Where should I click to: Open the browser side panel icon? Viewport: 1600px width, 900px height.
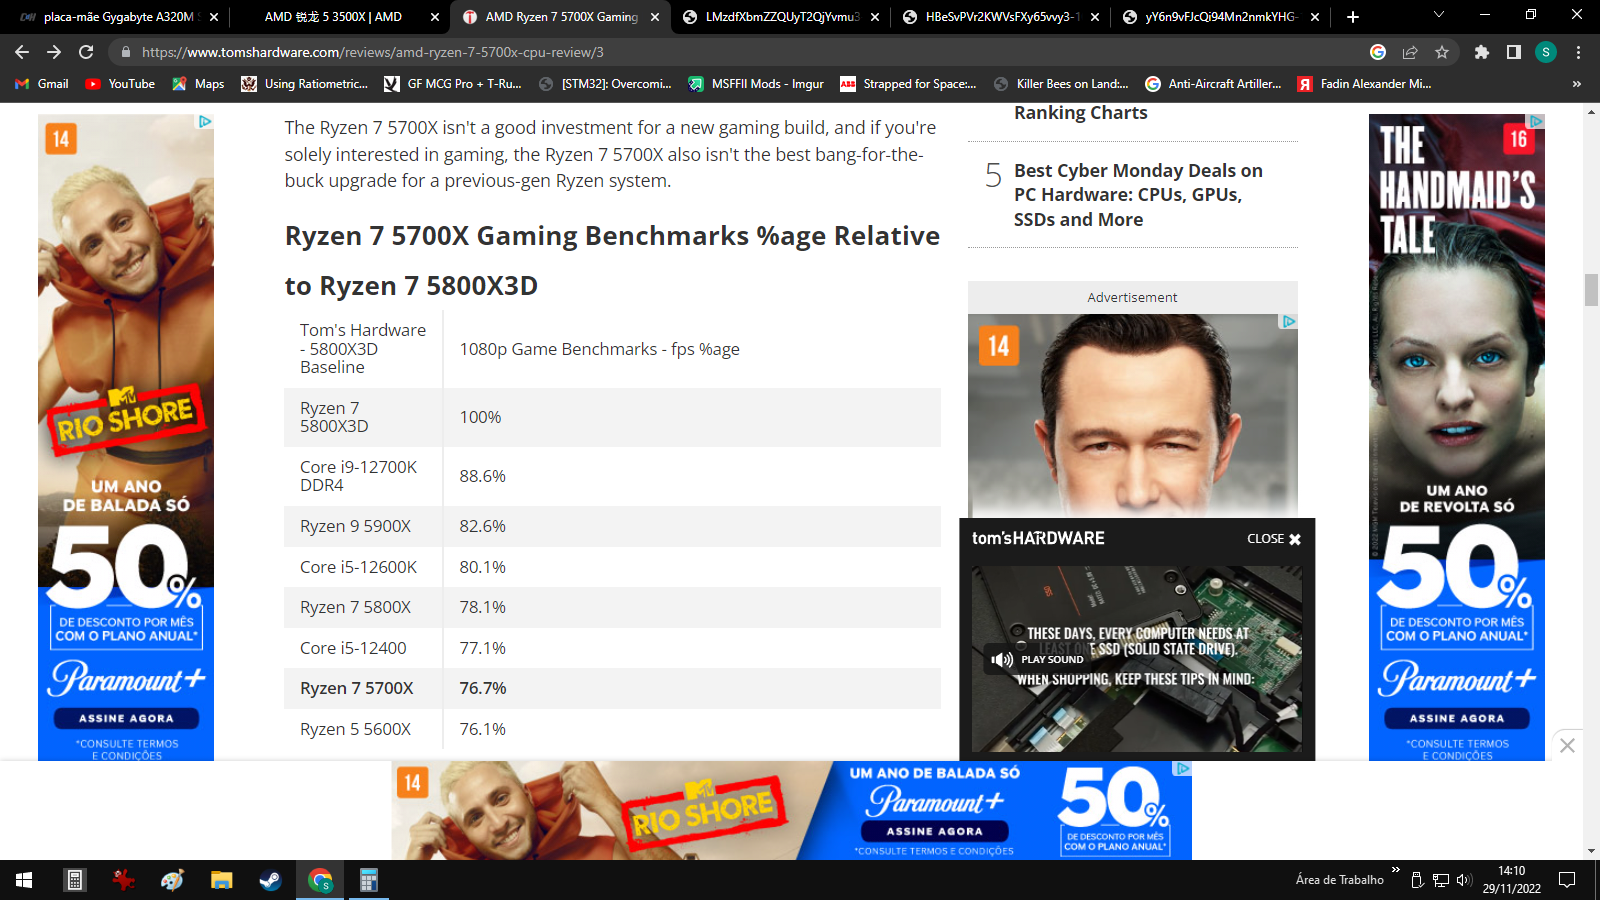[1514, 52]
